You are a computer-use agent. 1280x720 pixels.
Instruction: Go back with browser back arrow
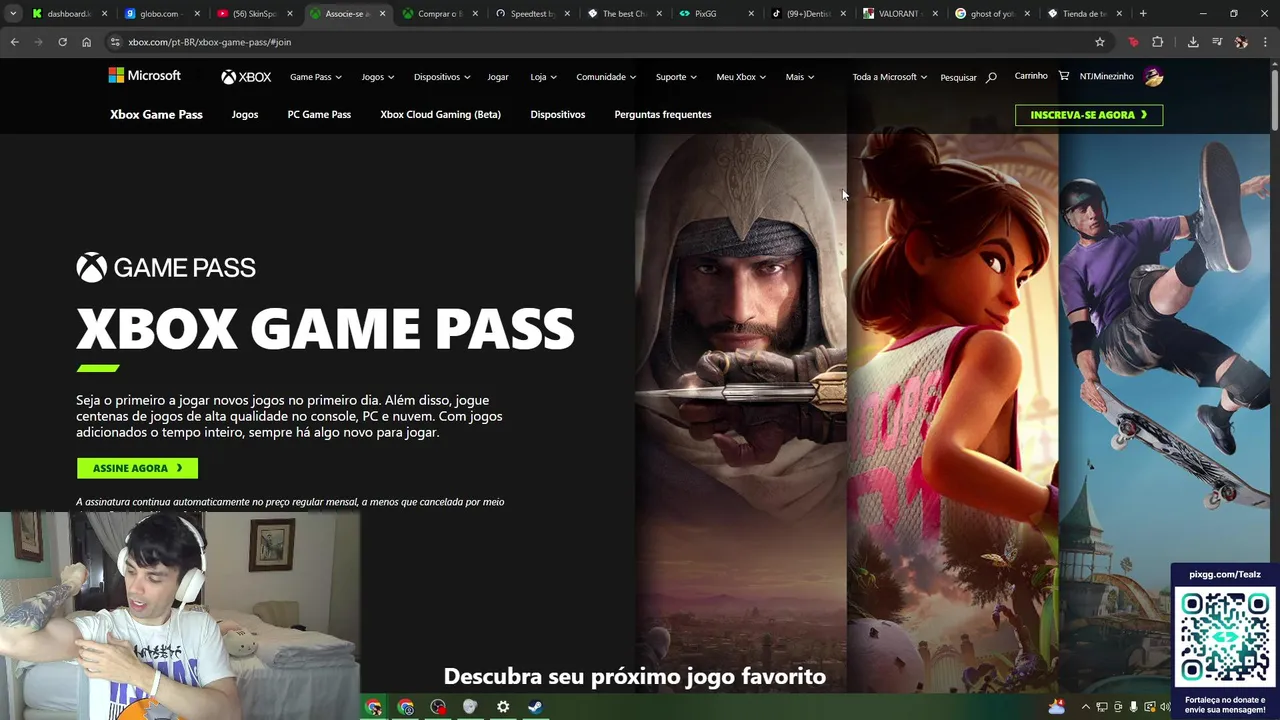point(14,42)
